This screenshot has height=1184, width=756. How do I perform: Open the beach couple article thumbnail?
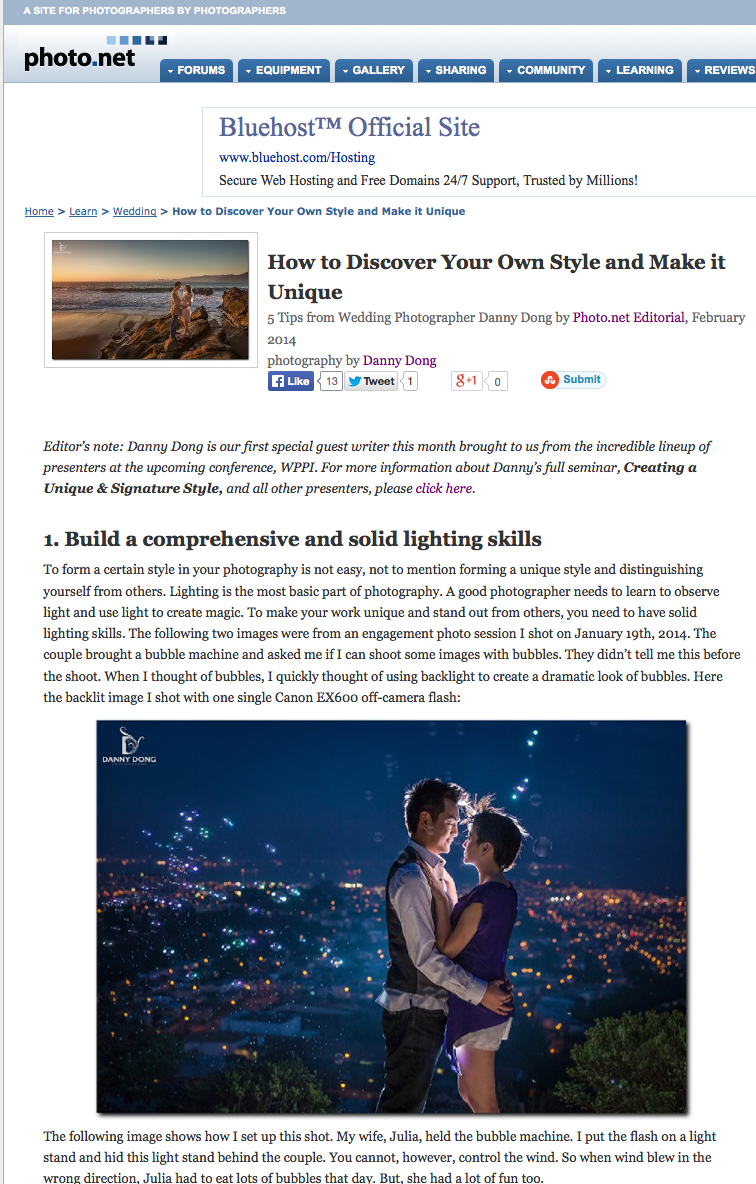point(150,300)
